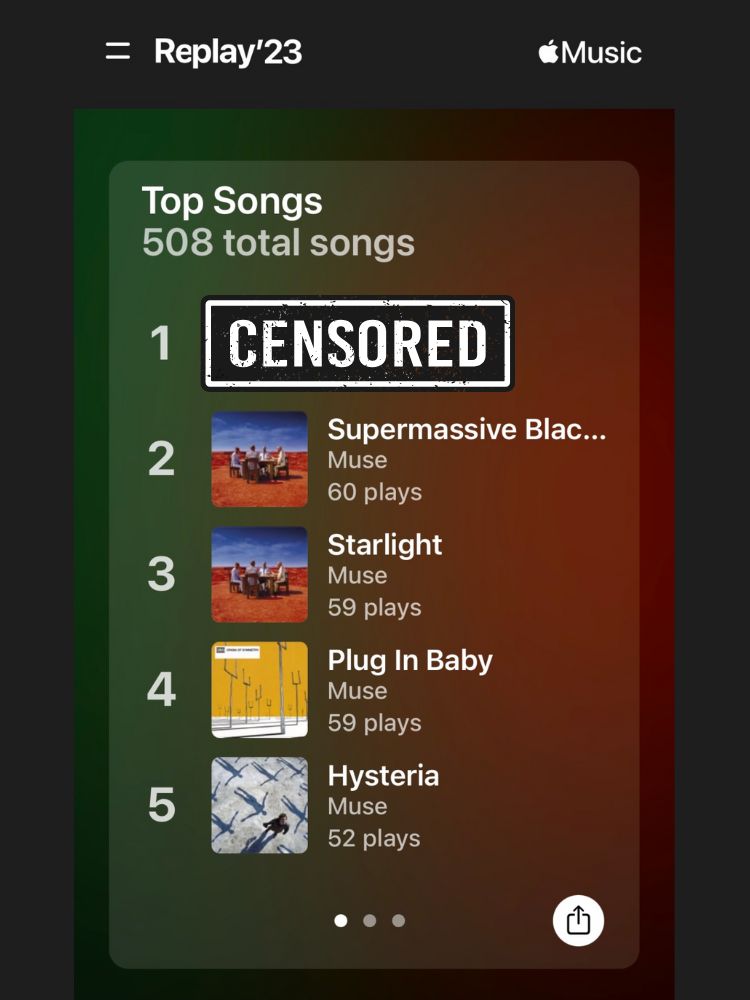
Task: Select the 508 total songs text
Action: point(278,243)
